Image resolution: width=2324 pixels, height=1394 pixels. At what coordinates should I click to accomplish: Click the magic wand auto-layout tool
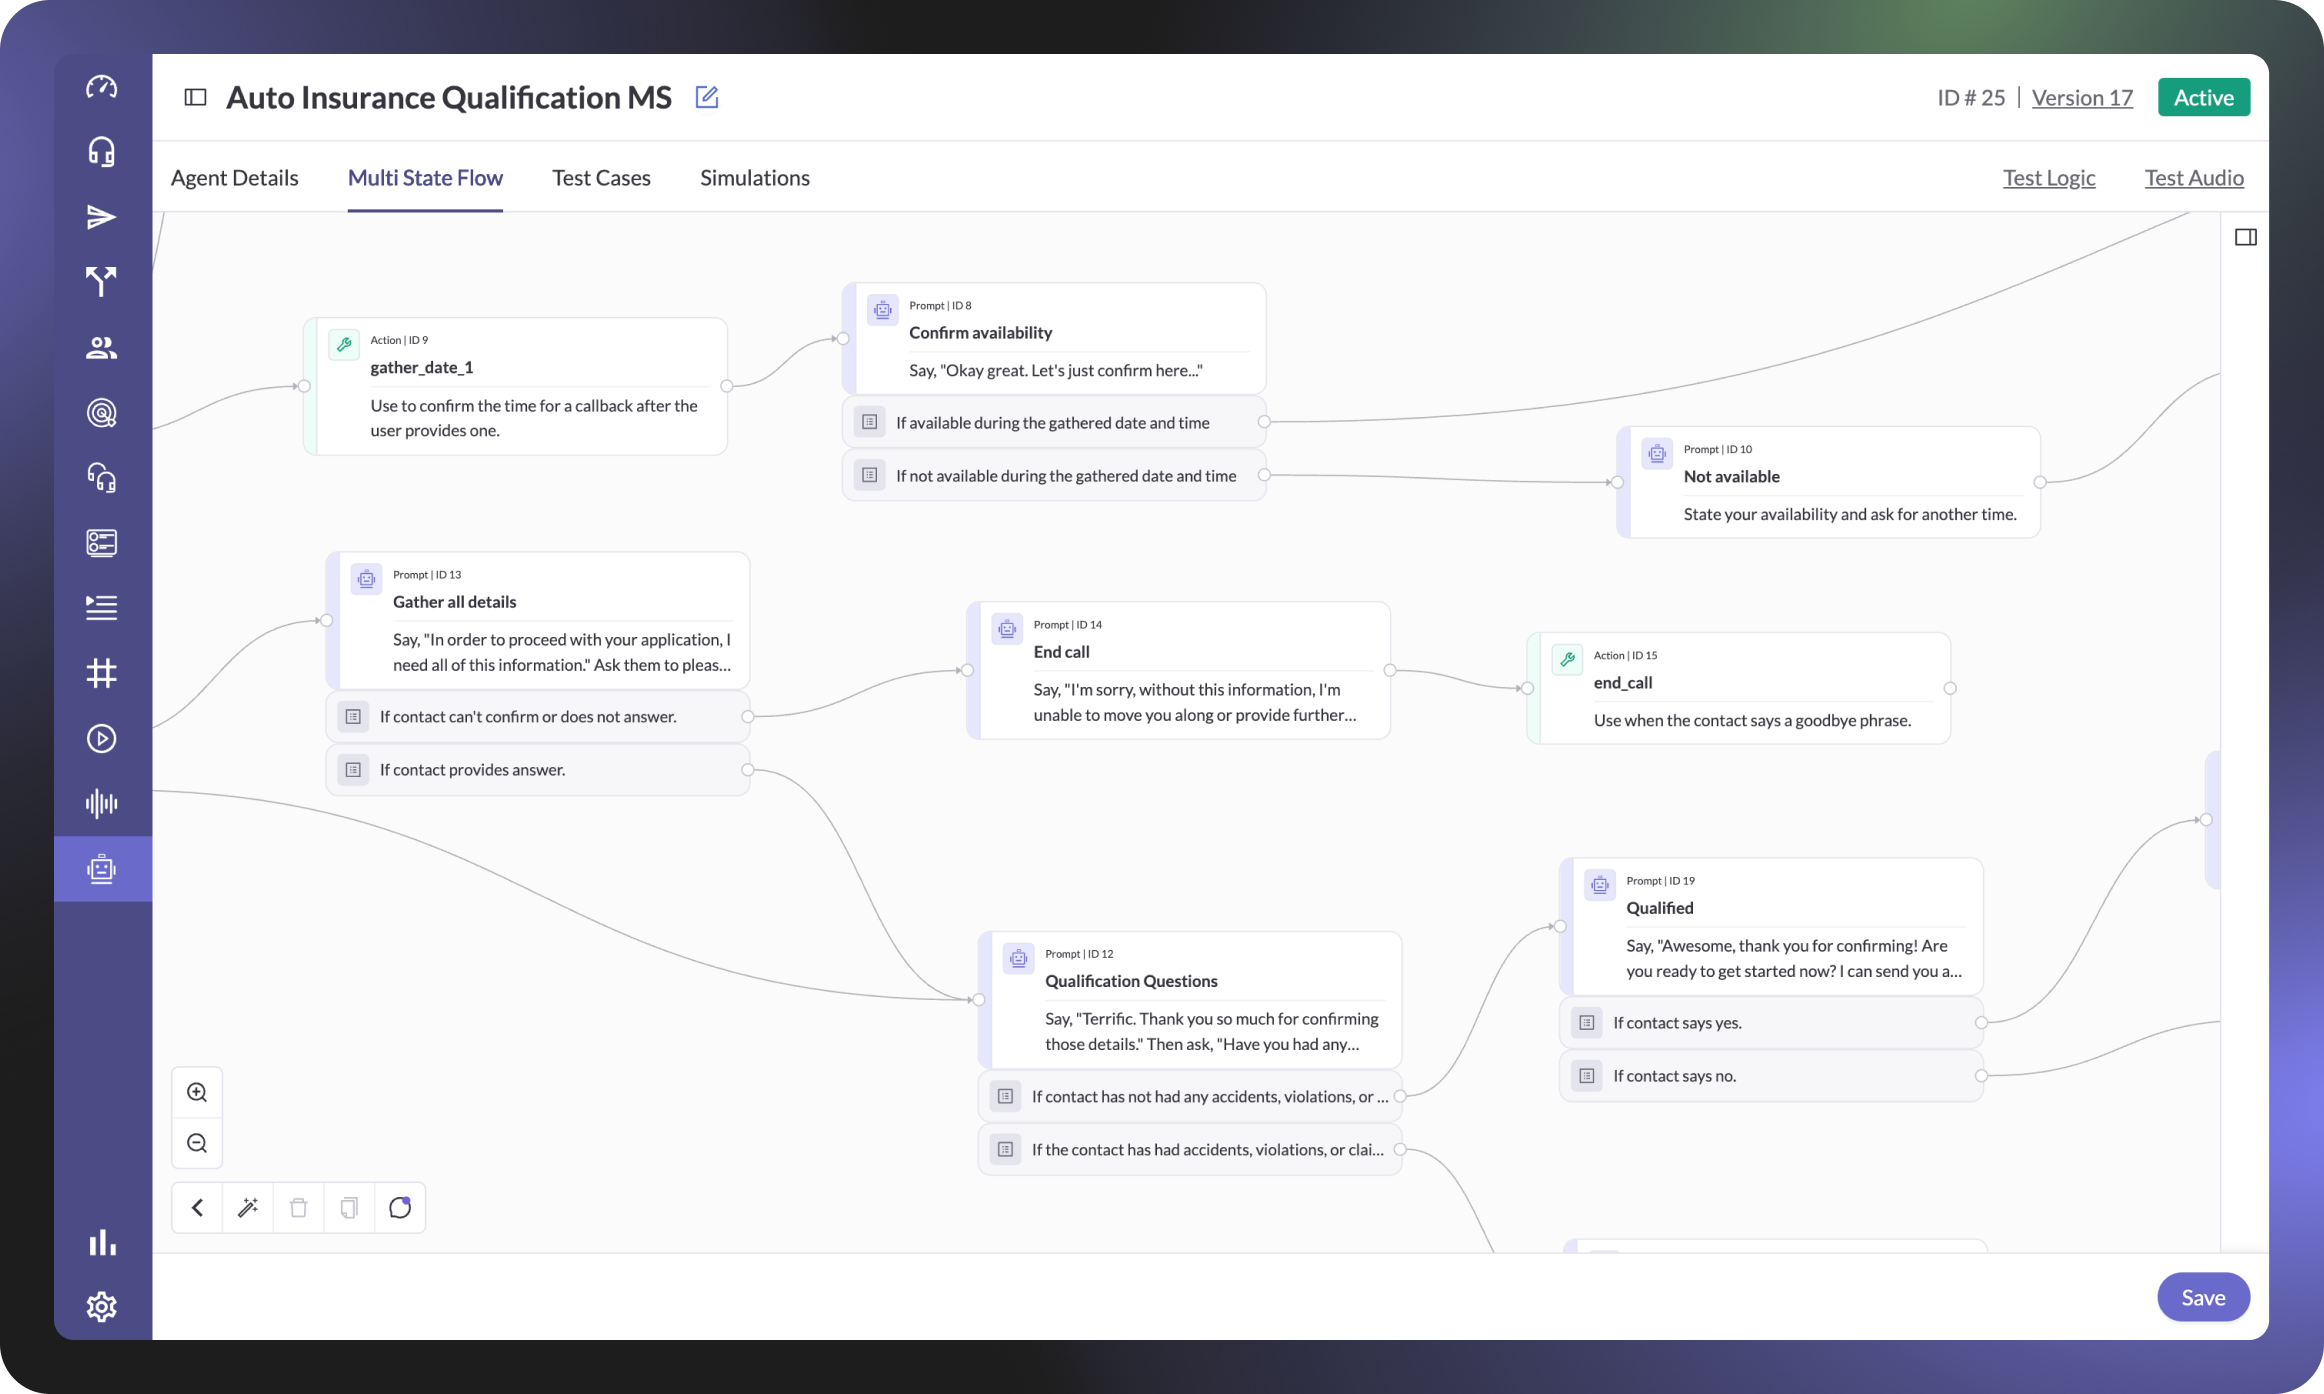pos(248,1208)
